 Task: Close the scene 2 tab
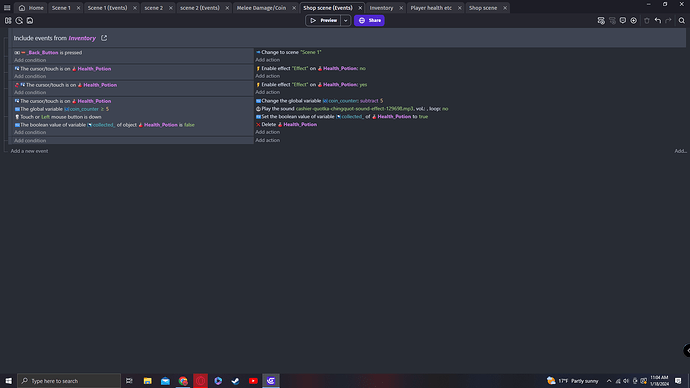171,8
